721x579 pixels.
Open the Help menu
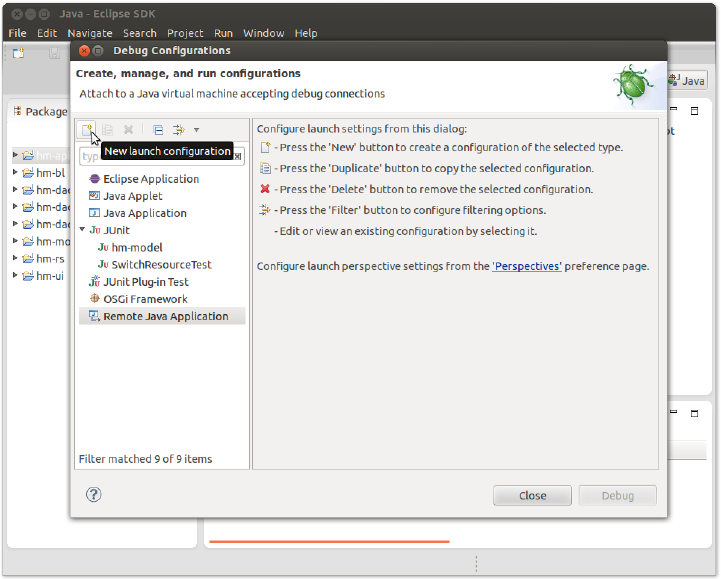[x=306, y=33]
